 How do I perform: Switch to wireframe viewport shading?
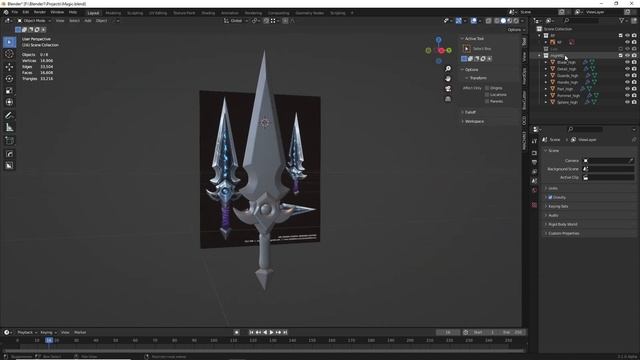pos(497,21)
